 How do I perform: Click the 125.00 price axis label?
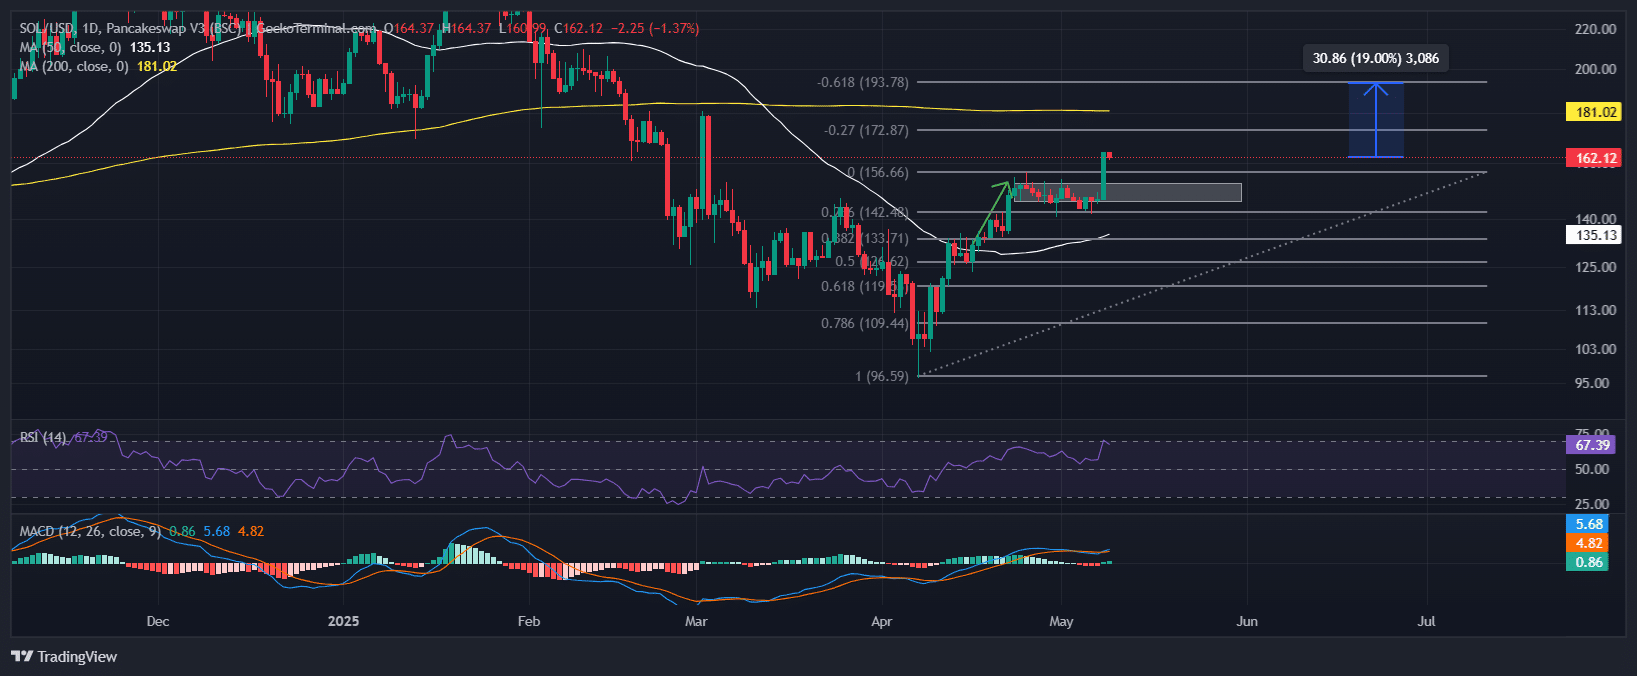coord(1595,267)
